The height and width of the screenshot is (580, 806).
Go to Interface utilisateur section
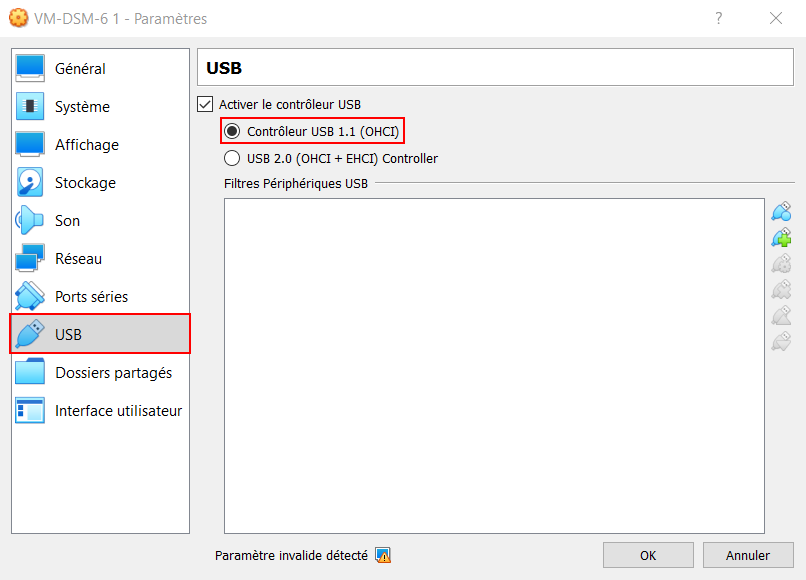coord(100,411)
